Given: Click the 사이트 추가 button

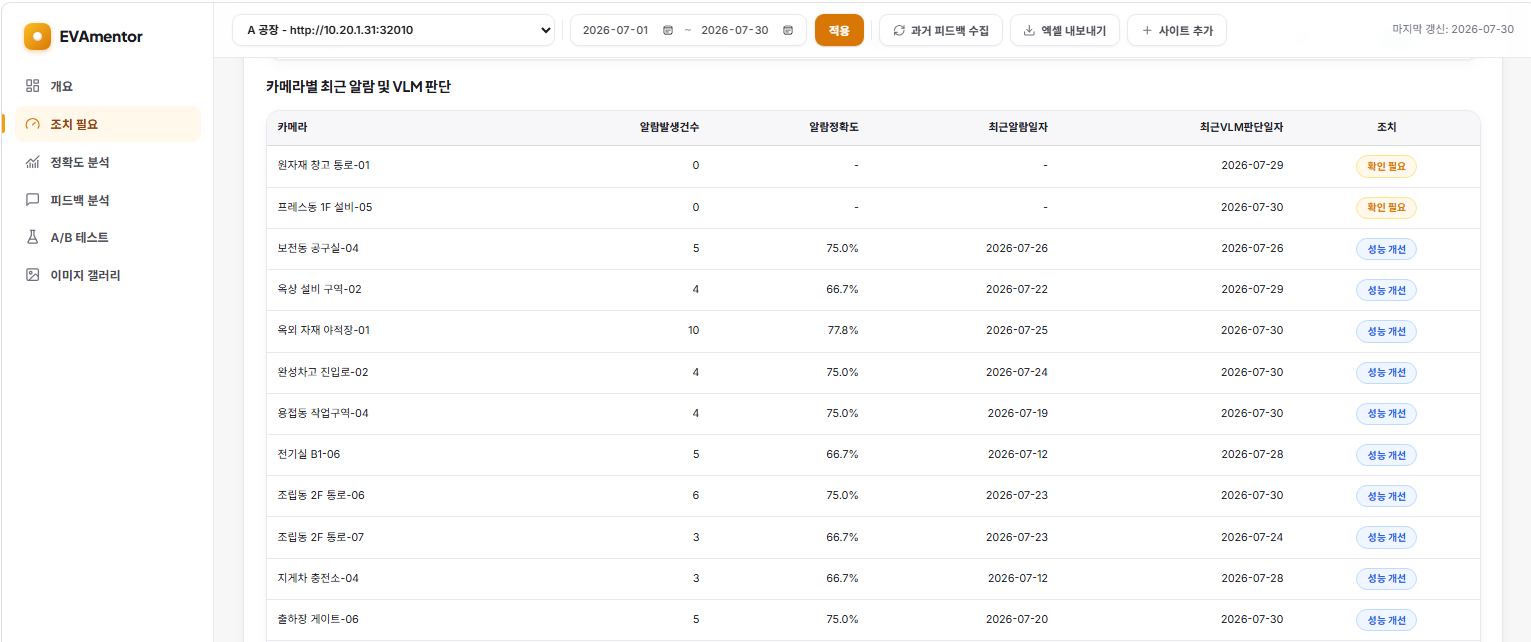Looking at the screenshot, I should [x=1177, y=30].
